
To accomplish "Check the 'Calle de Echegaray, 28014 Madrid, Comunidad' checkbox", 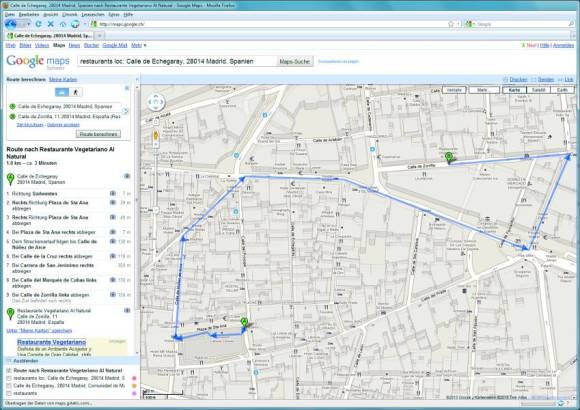I will (9, 386).
